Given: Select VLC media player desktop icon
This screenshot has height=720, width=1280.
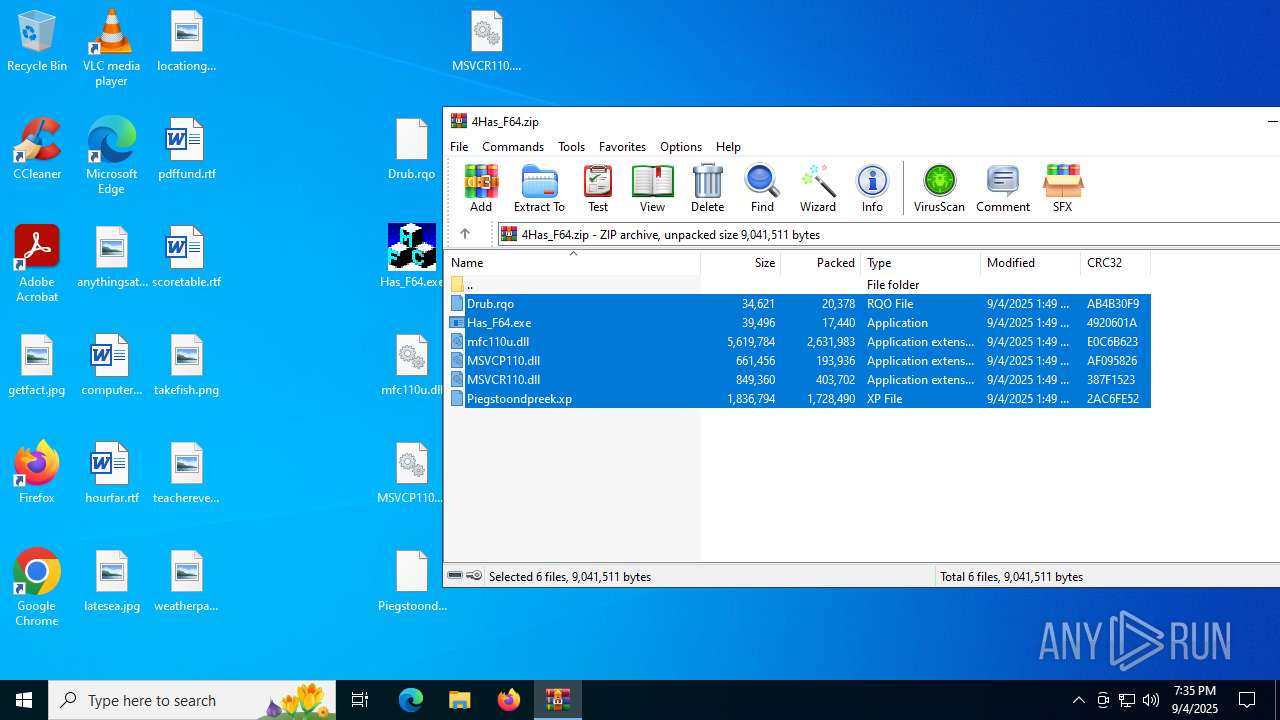Looking at the screenshot, I should [111, 48].
